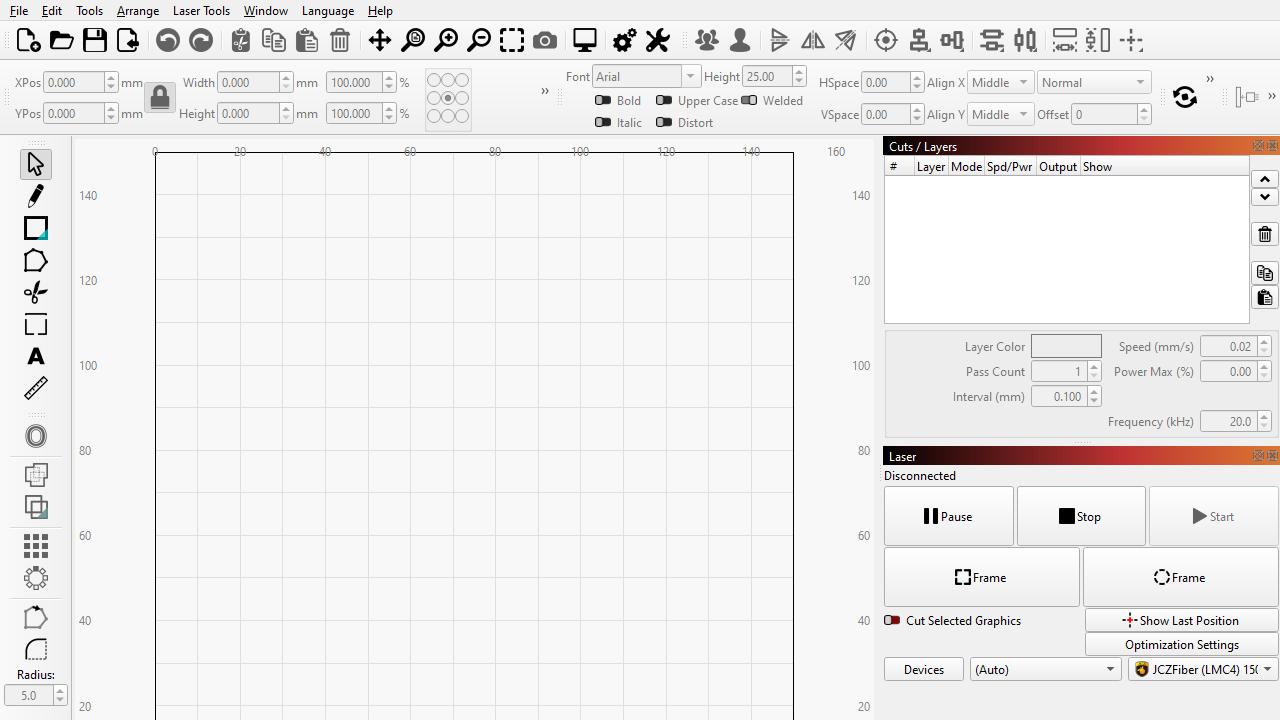This screenshot has height=720, width=1280.
Task: Click the delete trash icon in toolbar
Action: (340, 41)
